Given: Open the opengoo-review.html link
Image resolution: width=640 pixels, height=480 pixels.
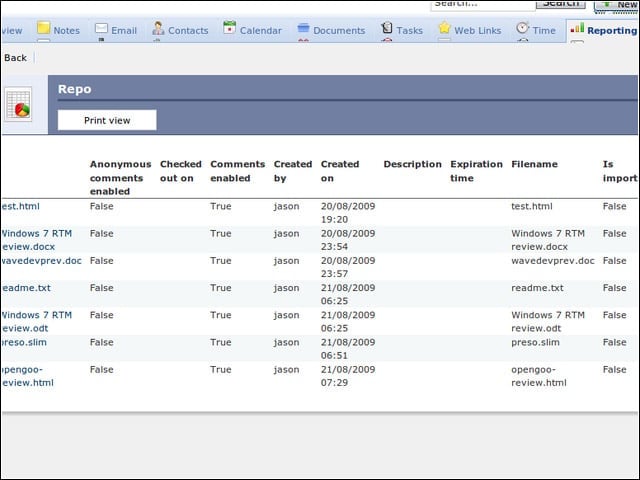Looking at the screenshot, I should [x=27, y=376].
